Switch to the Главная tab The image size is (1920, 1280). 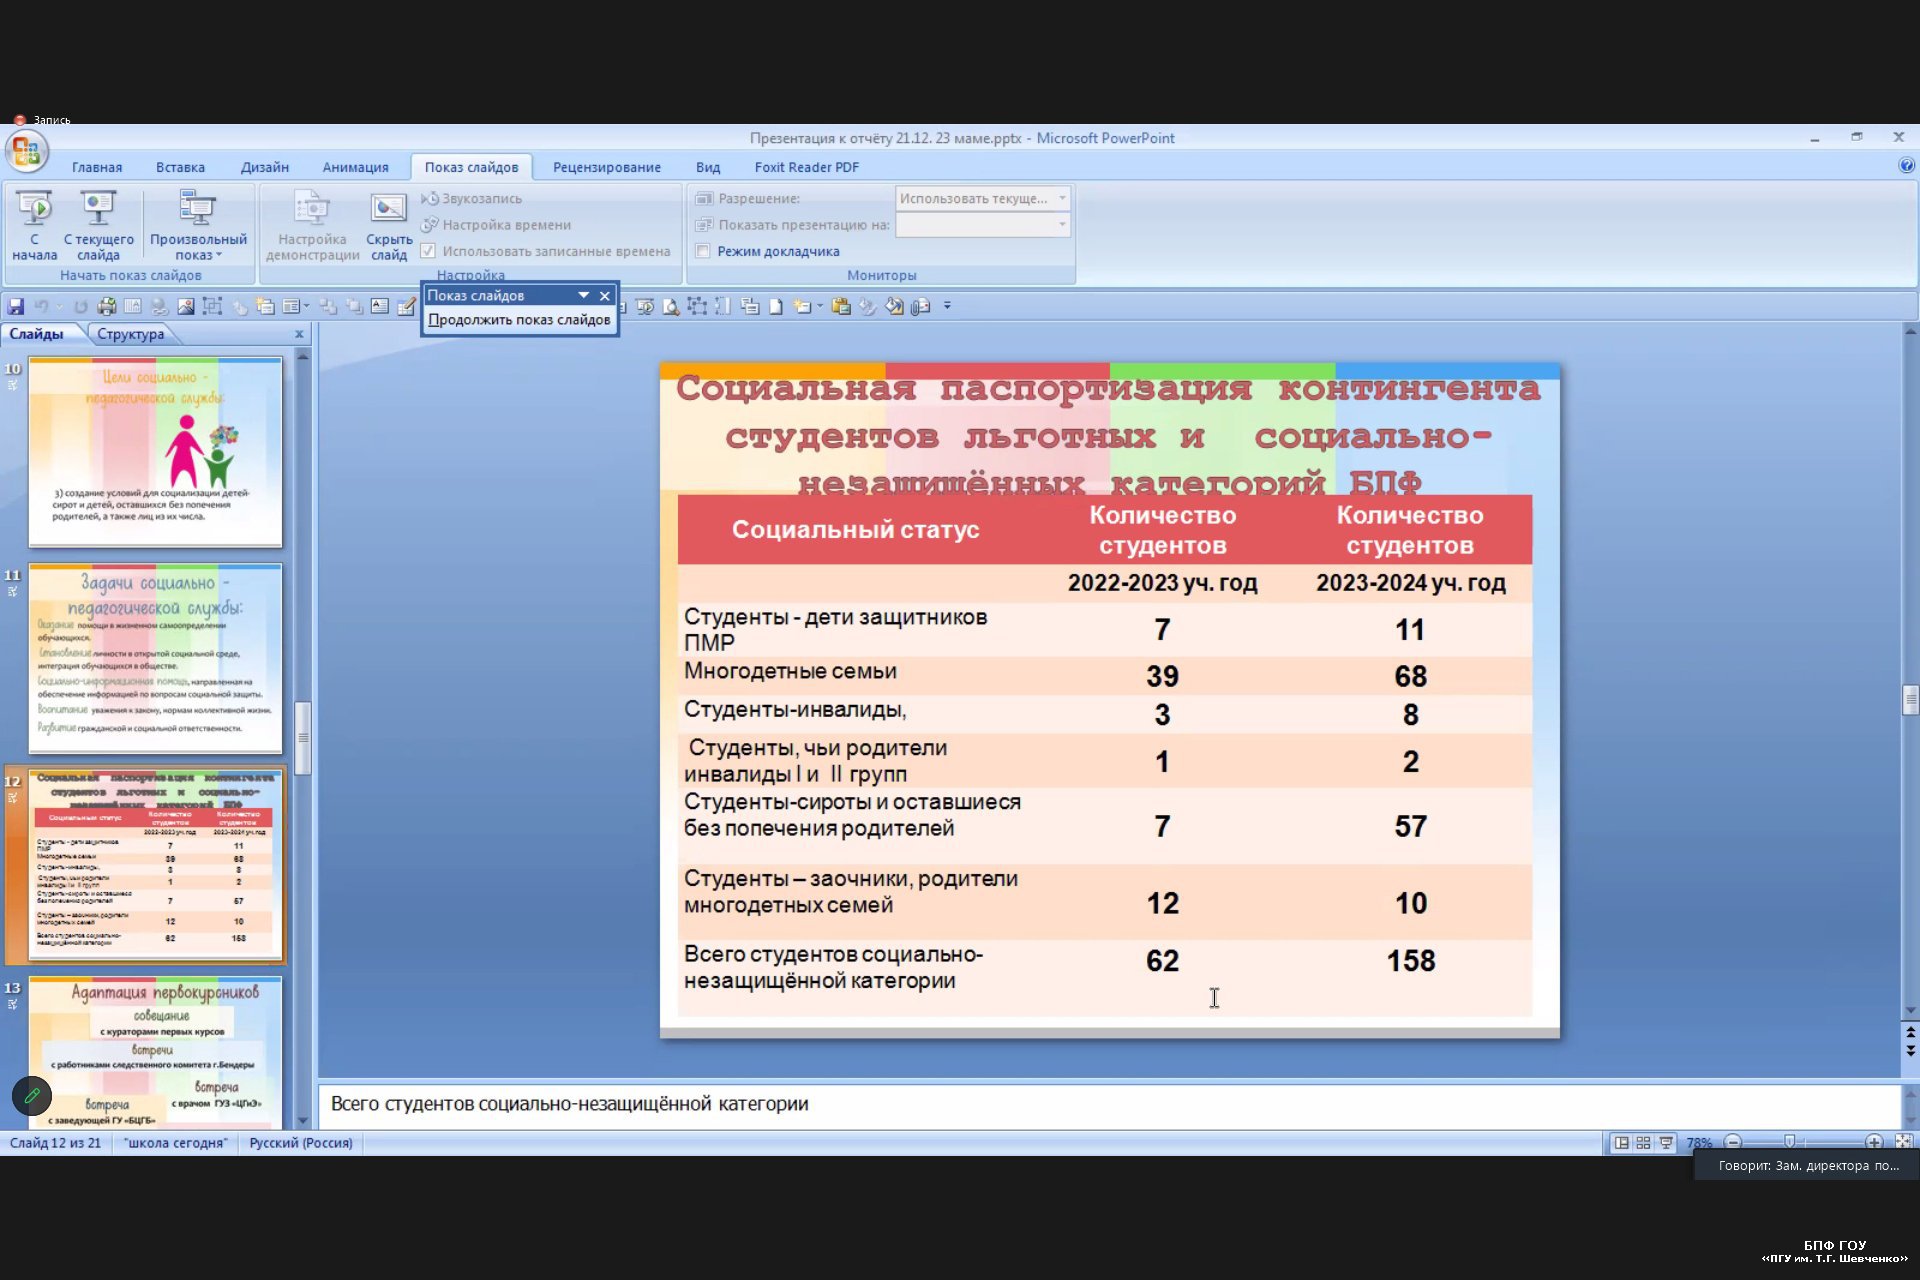(x=97, y=167)
